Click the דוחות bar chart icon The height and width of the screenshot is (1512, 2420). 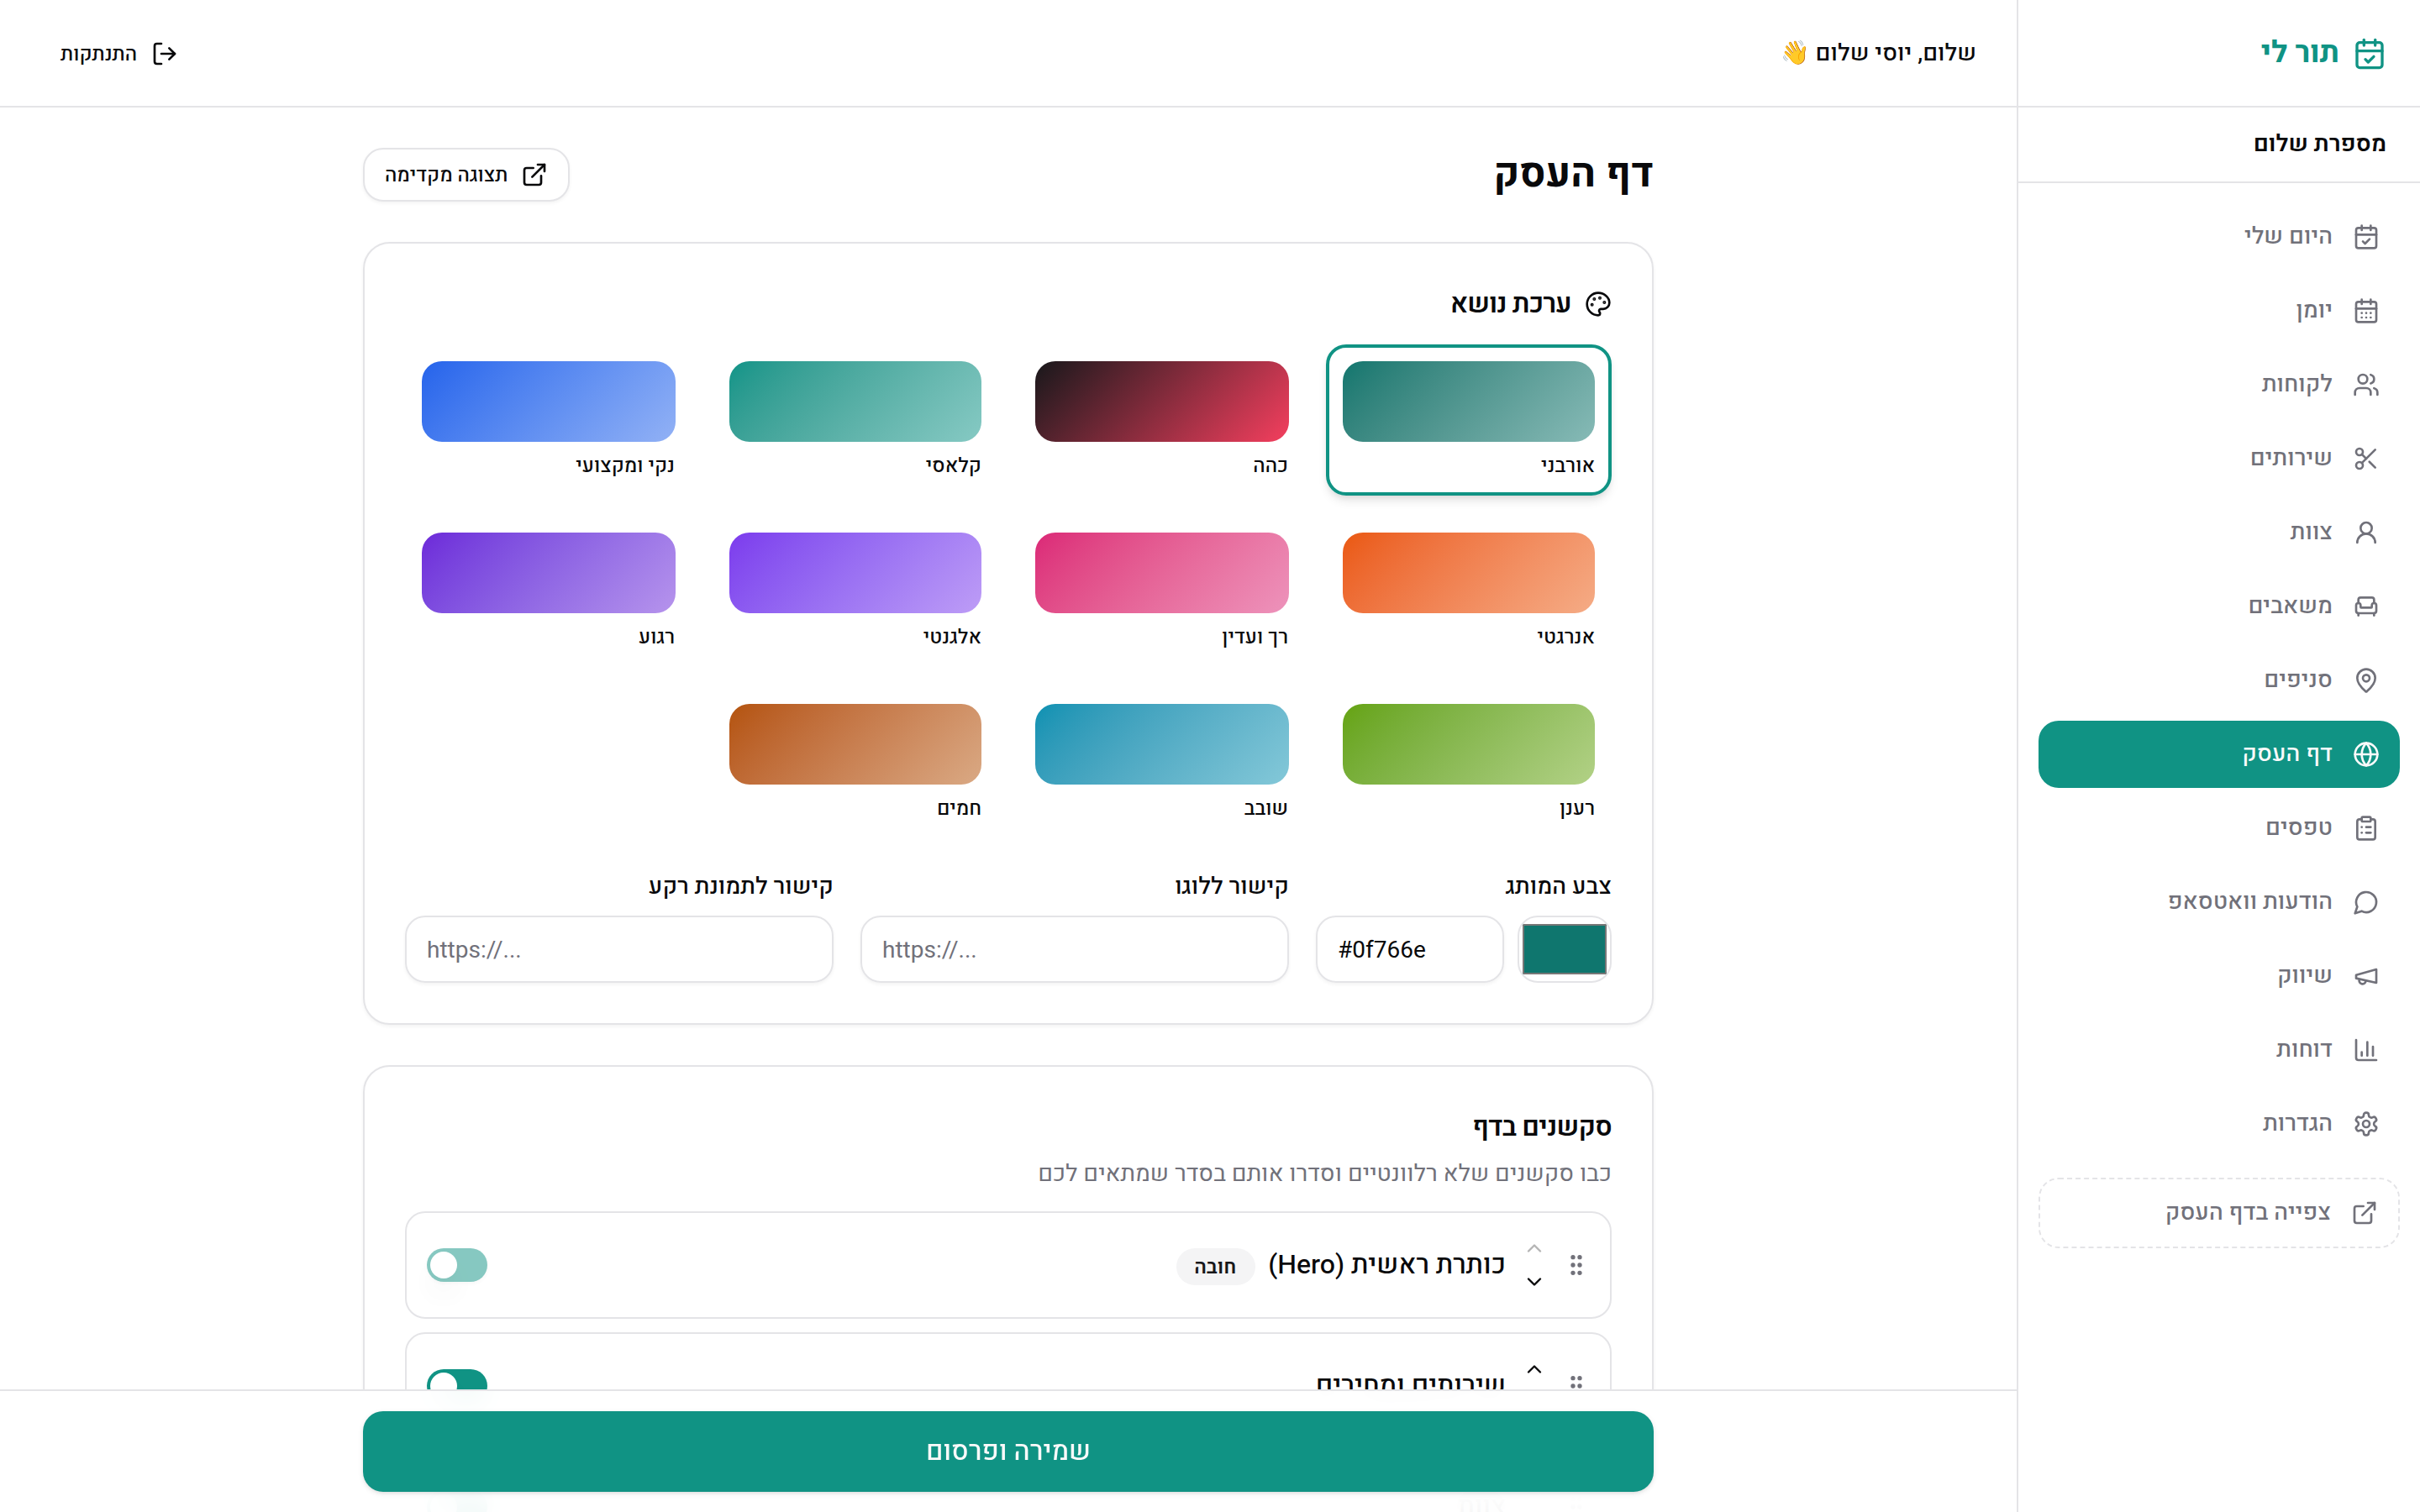2365,1050
